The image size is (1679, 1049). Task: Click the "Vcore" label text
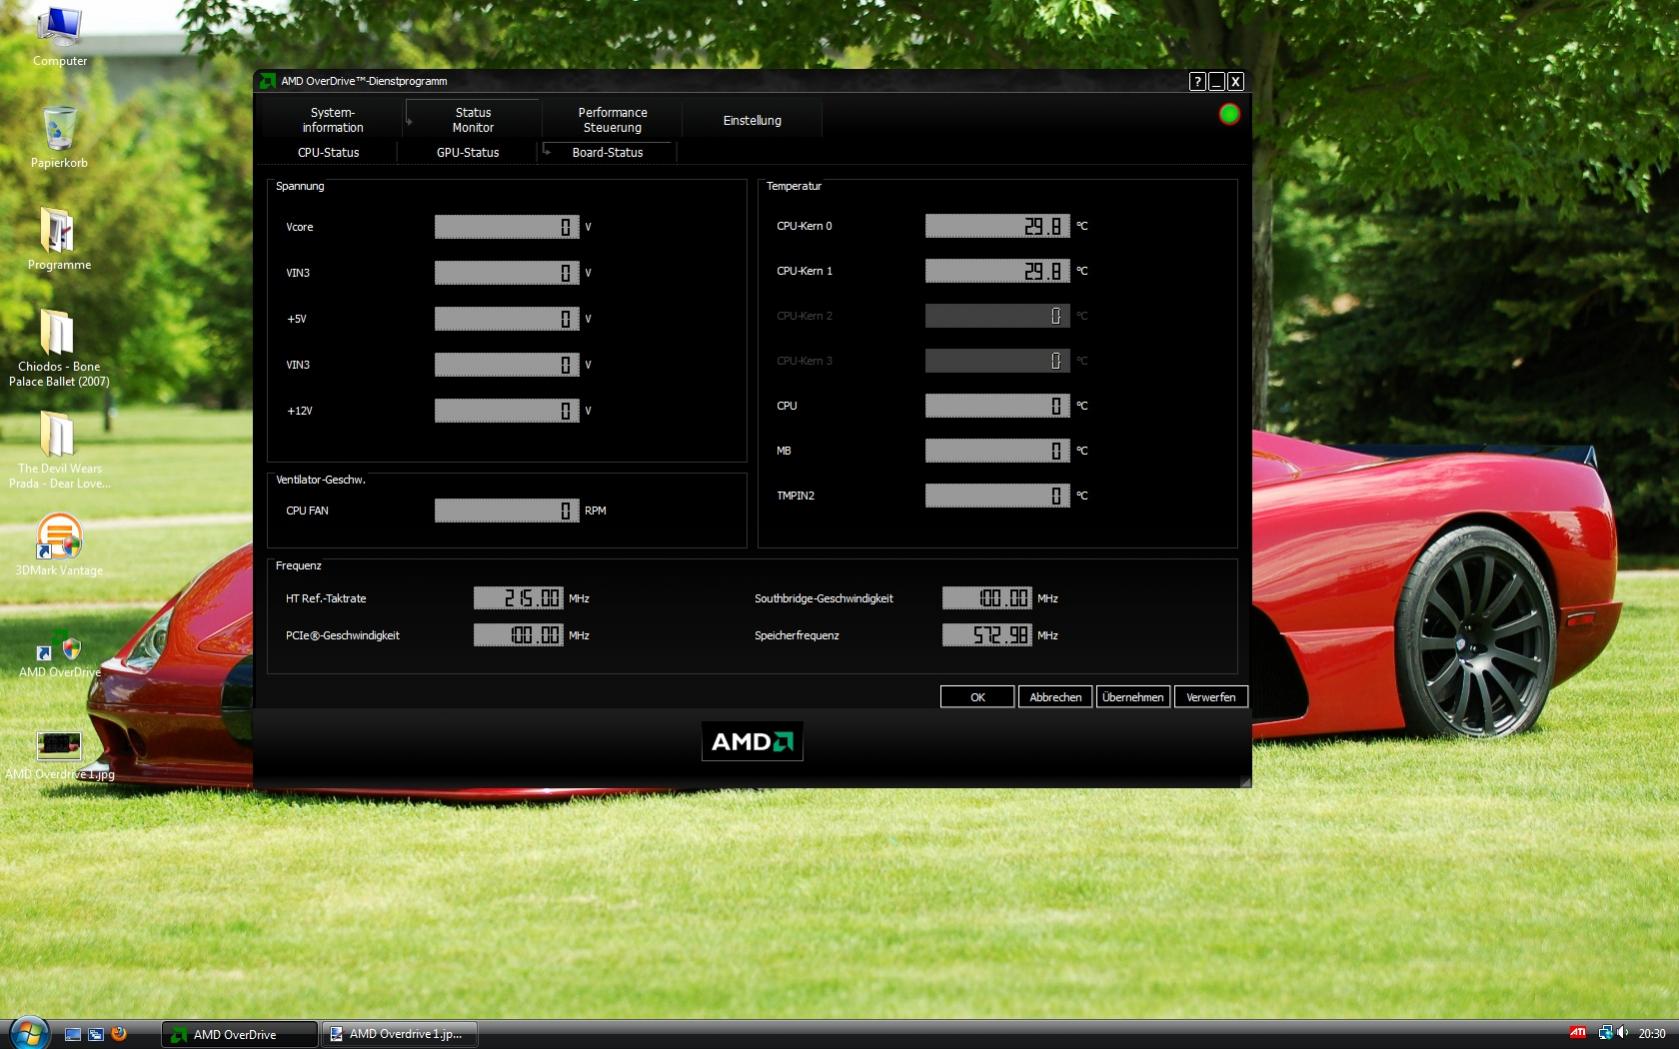tap(300, 227)
